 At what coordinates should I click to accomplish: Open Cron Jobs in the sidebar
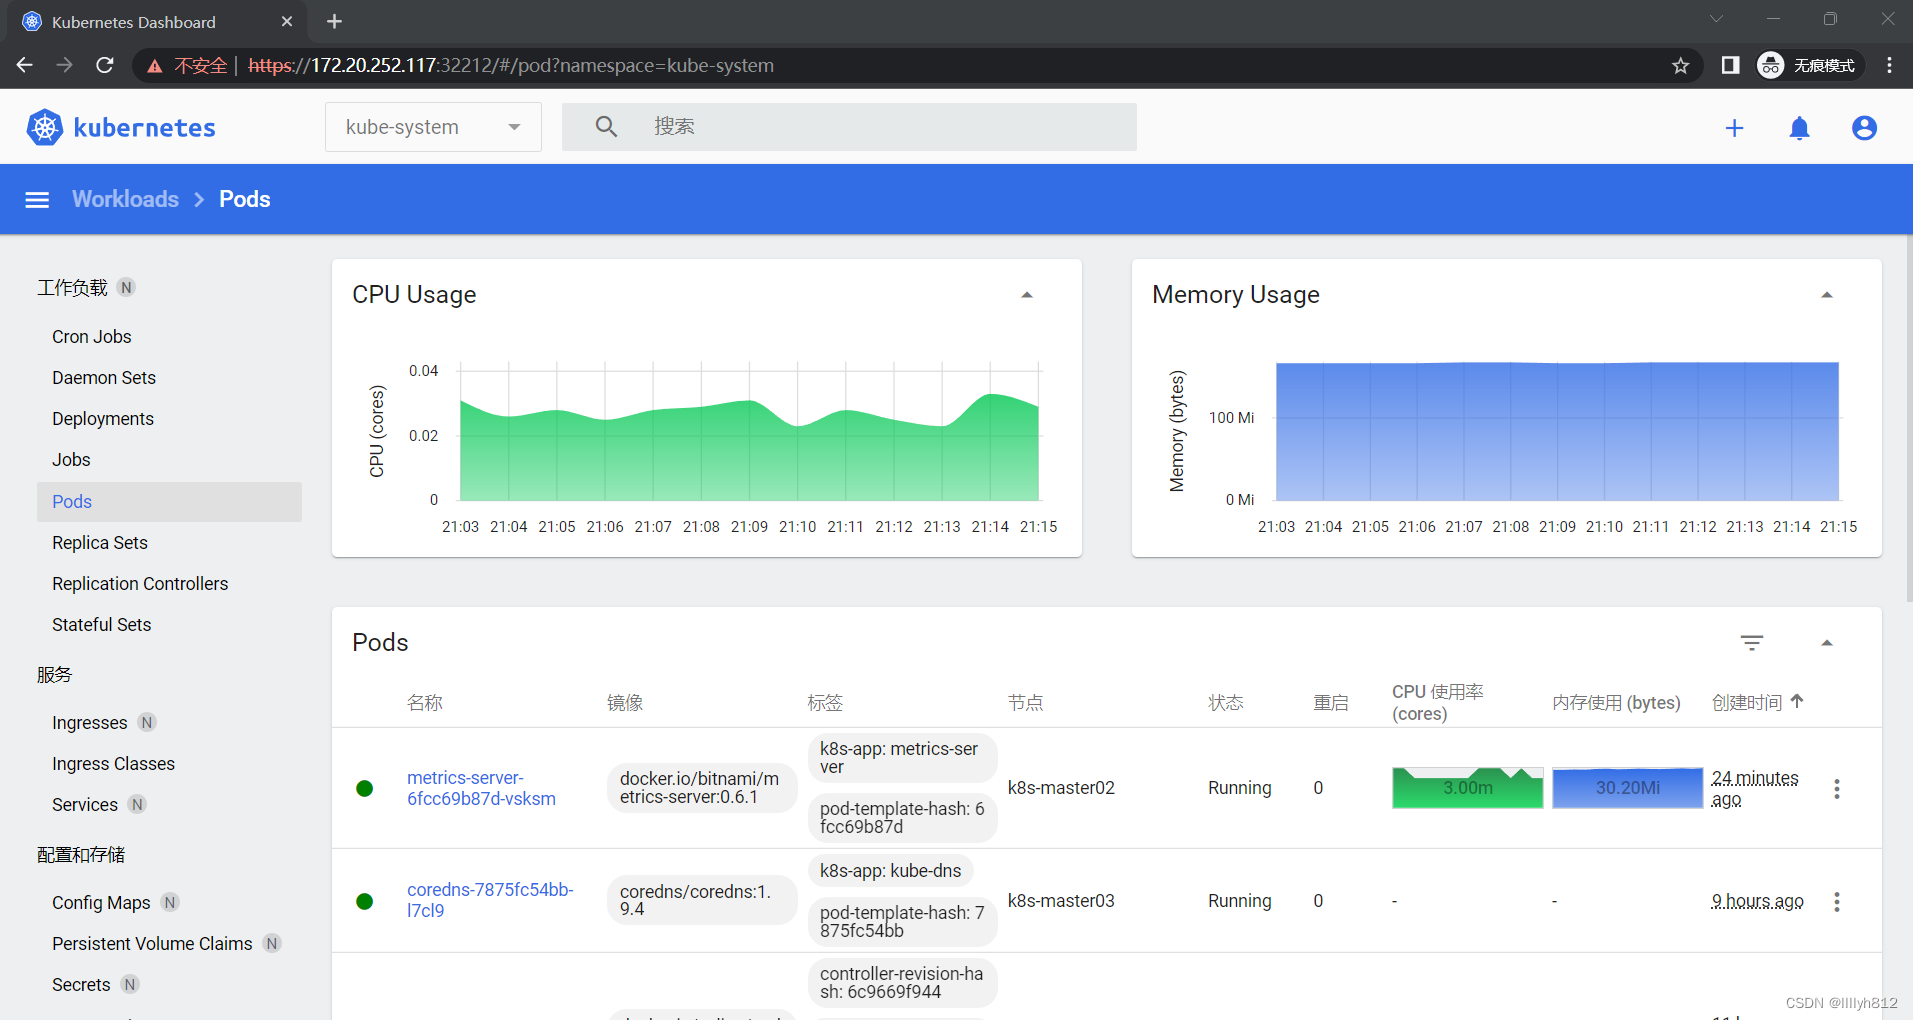click(x=92, y=337)
